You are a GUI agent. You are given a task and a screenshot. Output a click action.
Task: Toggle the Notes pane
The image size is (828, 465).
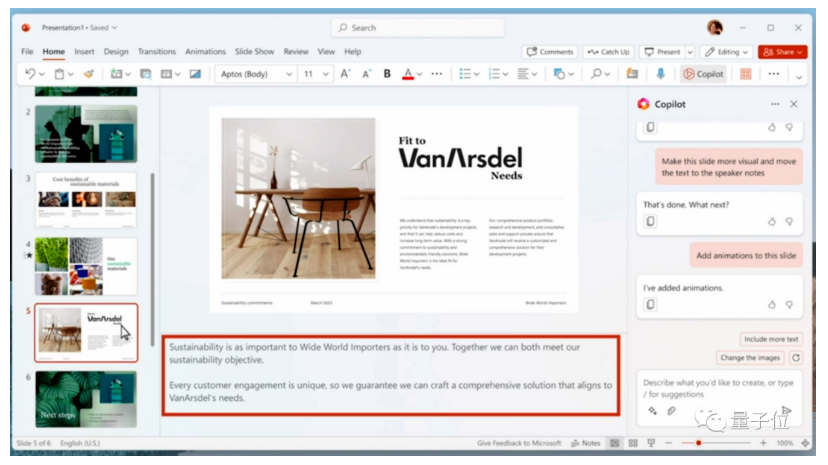point(586,443)
